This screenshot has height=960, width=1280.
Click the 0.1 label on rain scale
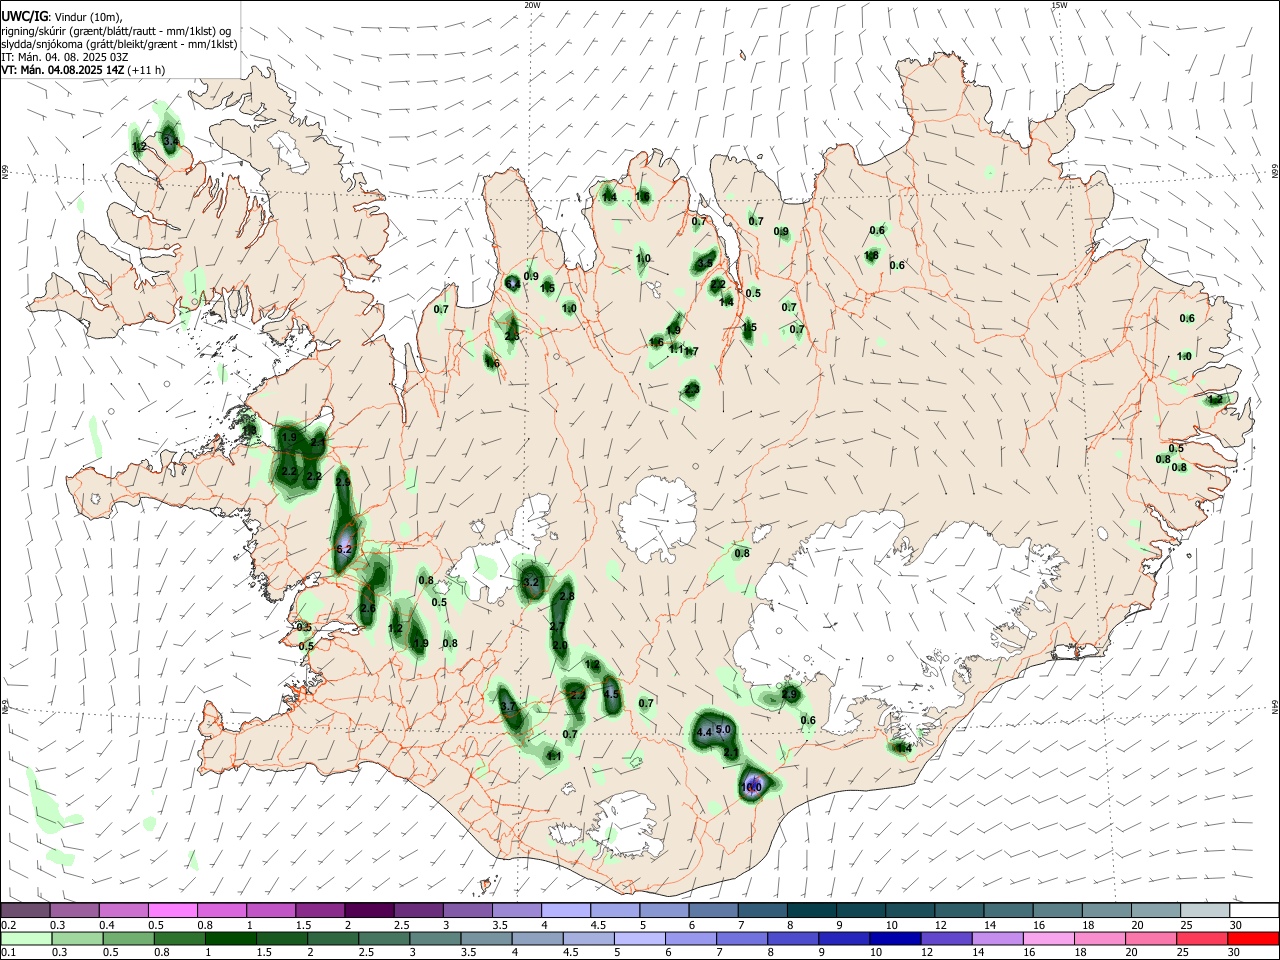tap(9, 953)
